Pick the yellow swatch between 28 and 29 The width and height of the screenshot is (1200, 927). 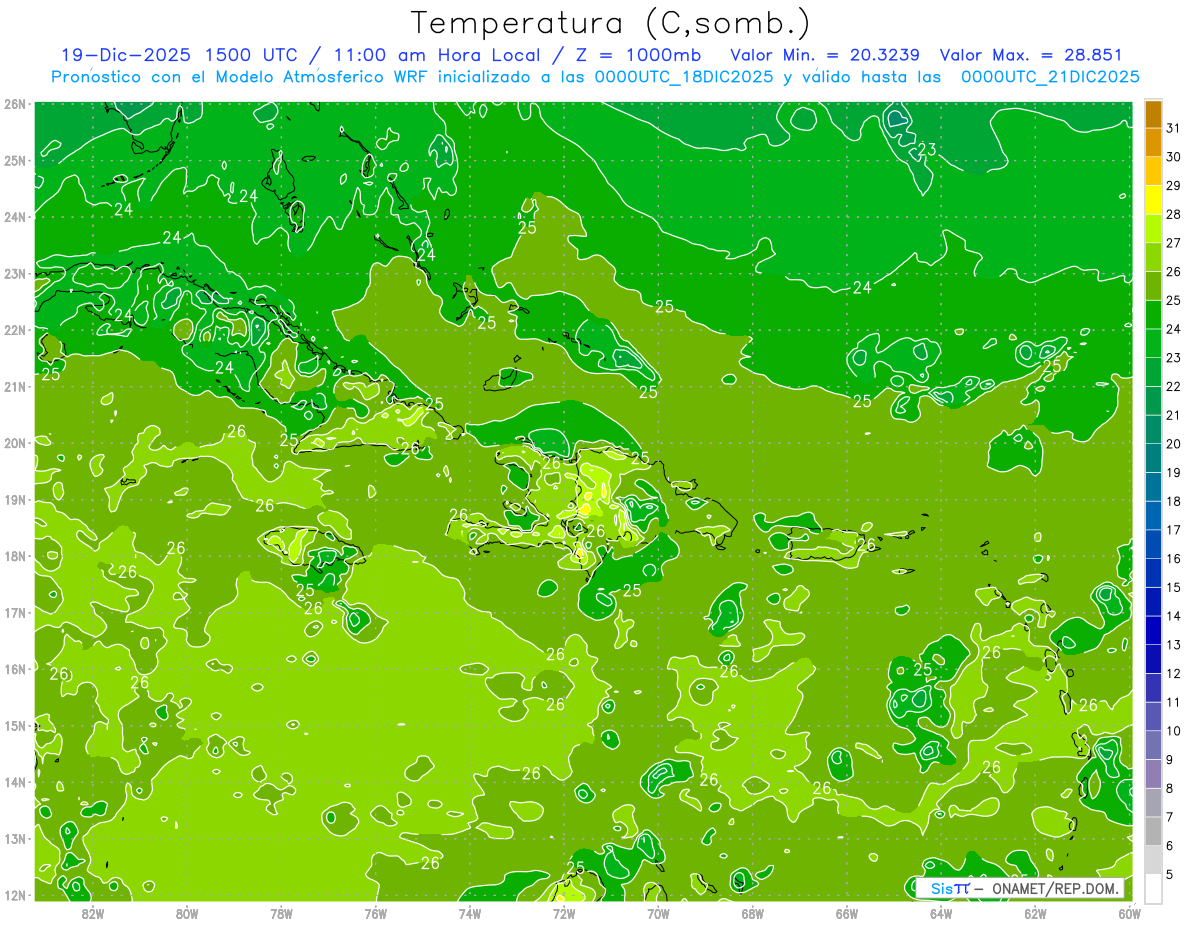pyautogui.click(x=1153, y=200)
